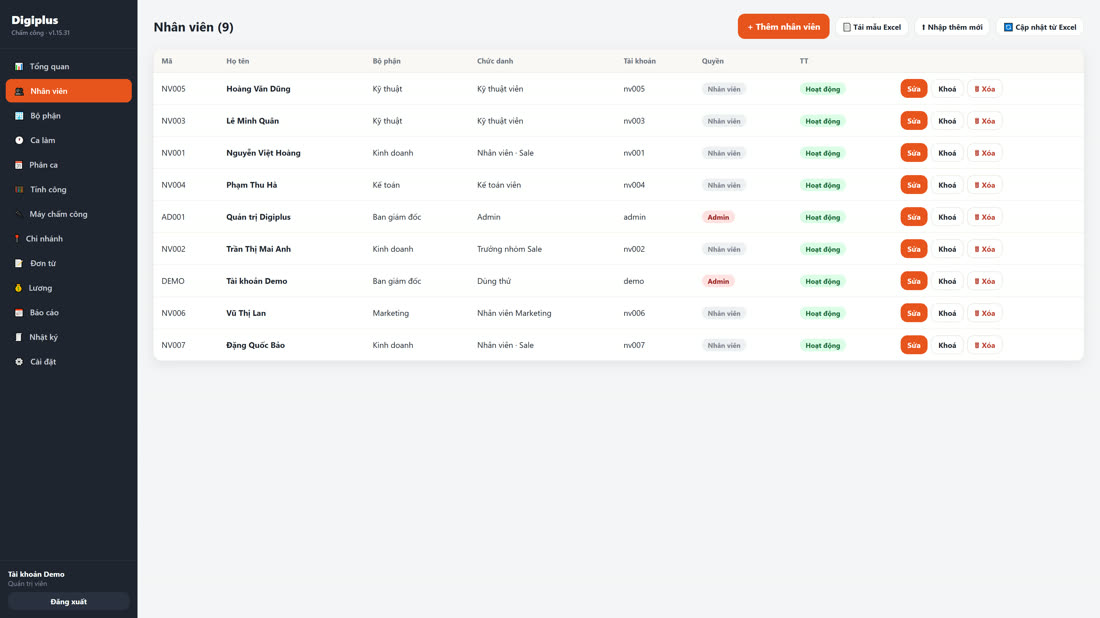
Task: Click the name Vũ Thị Lan
Action: 246,313
